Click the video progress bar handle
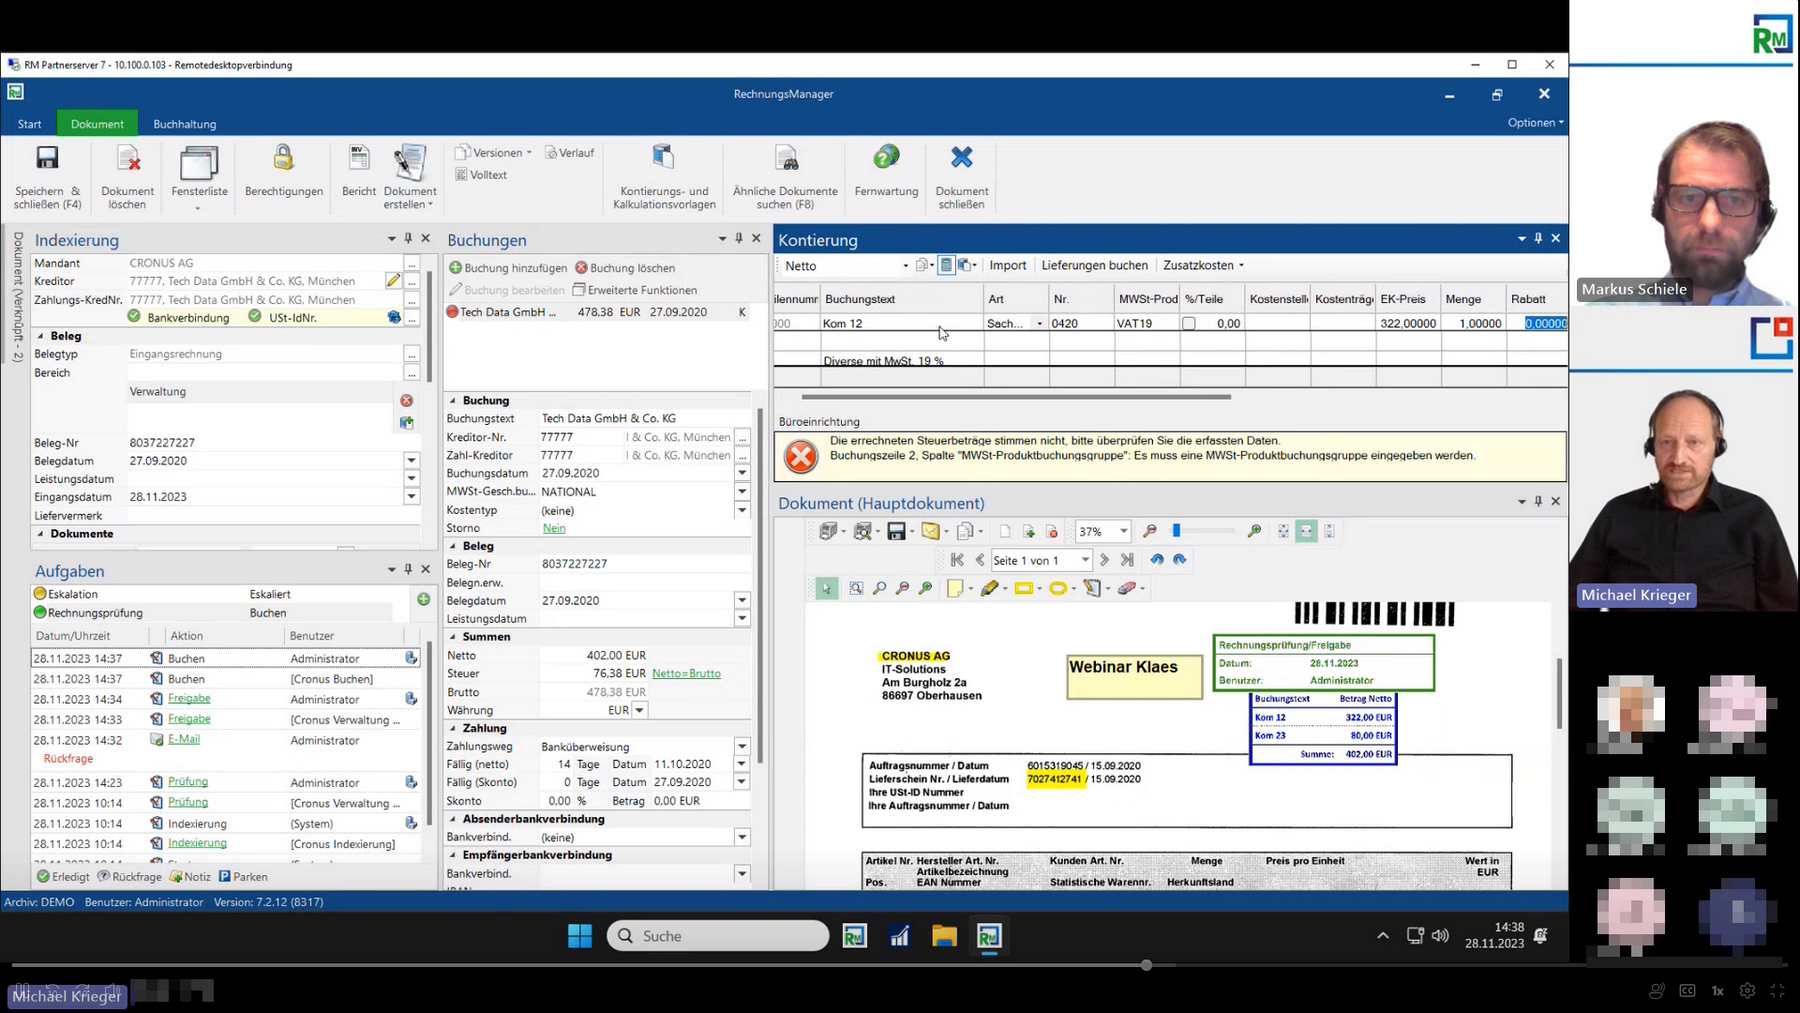The width and height of the screenshot is (1800, 1013). (x=1146, y=965)
